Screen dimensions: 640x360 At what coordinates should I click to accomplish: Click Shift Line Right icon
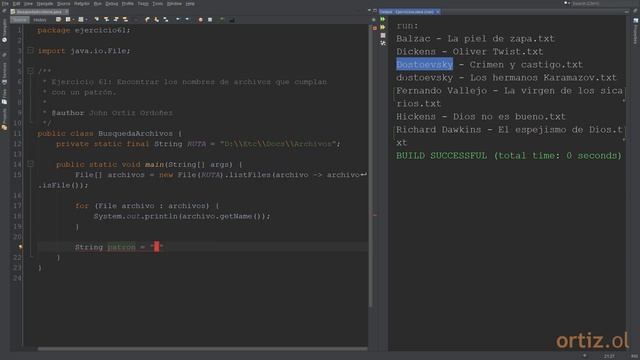[x=187, y=19]
